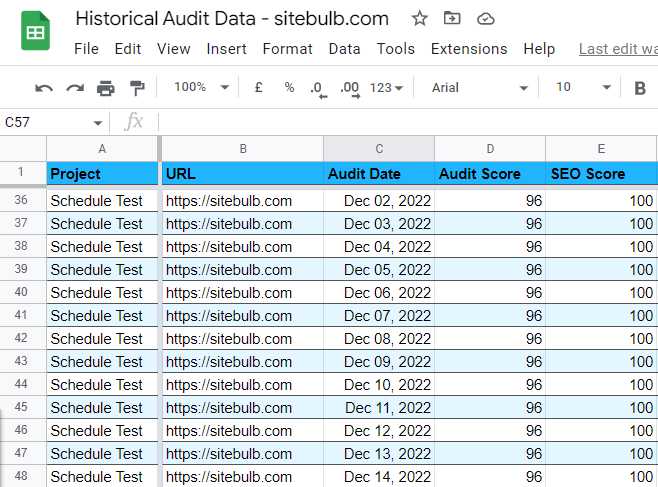Click the C57 name box
This screenshot has width=658, height=487.
point(46,122)
